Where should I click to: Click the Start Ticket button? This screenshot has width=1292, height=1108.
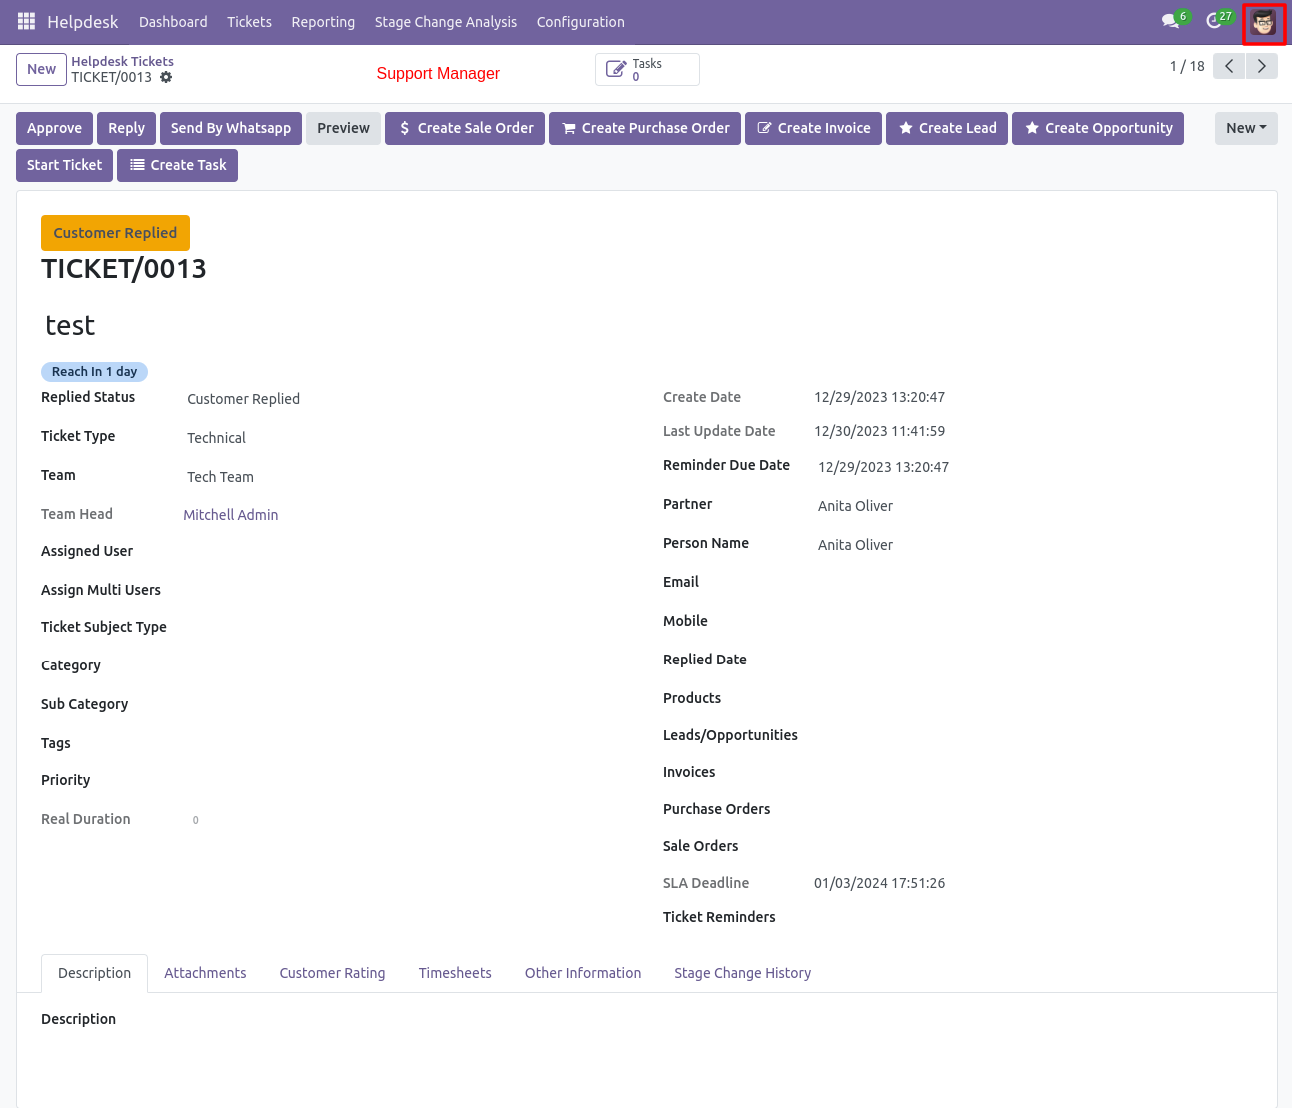tap(64, 165)
